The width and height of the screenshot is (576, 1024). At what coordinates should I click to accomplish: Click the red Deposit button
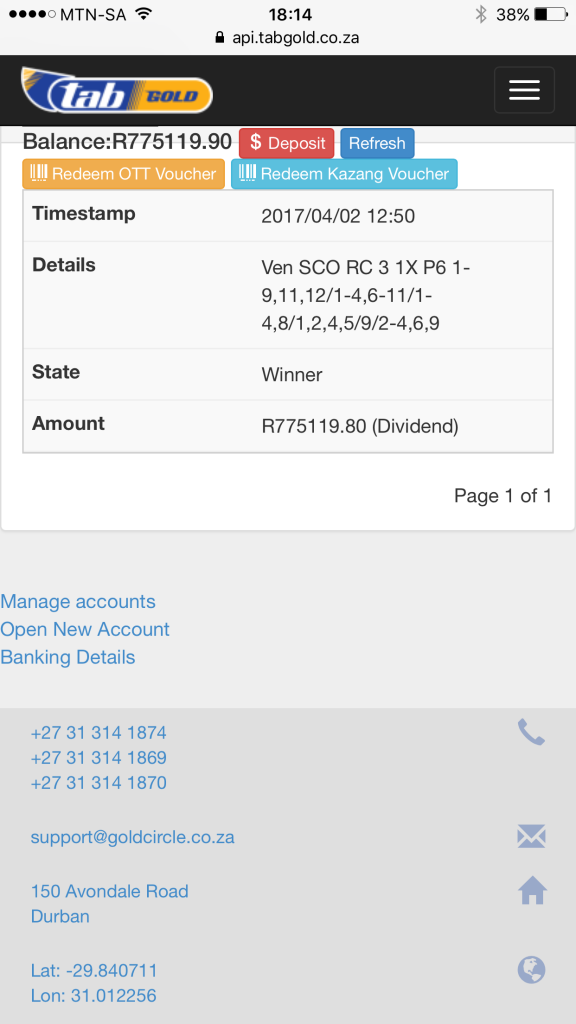click(x=286, y=143)
